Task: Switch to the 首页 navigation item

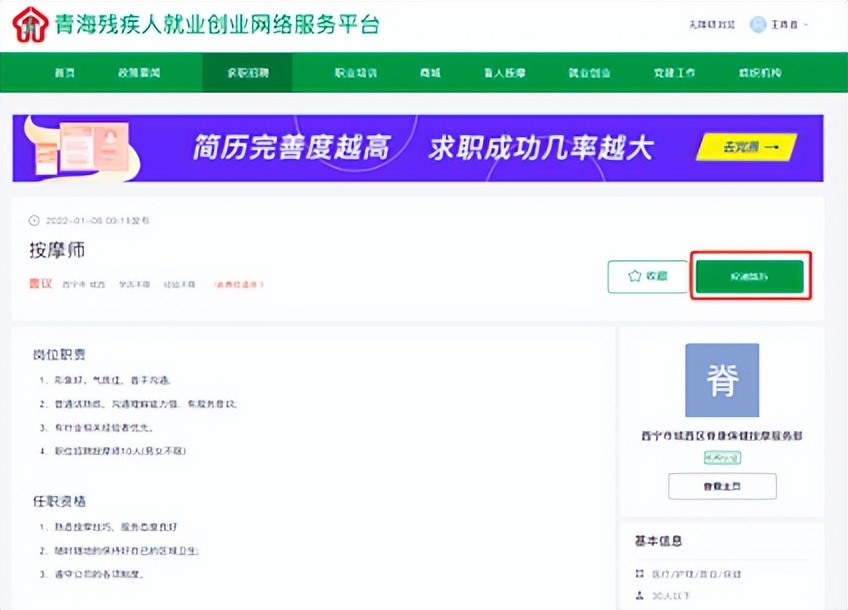Action: 64,73
